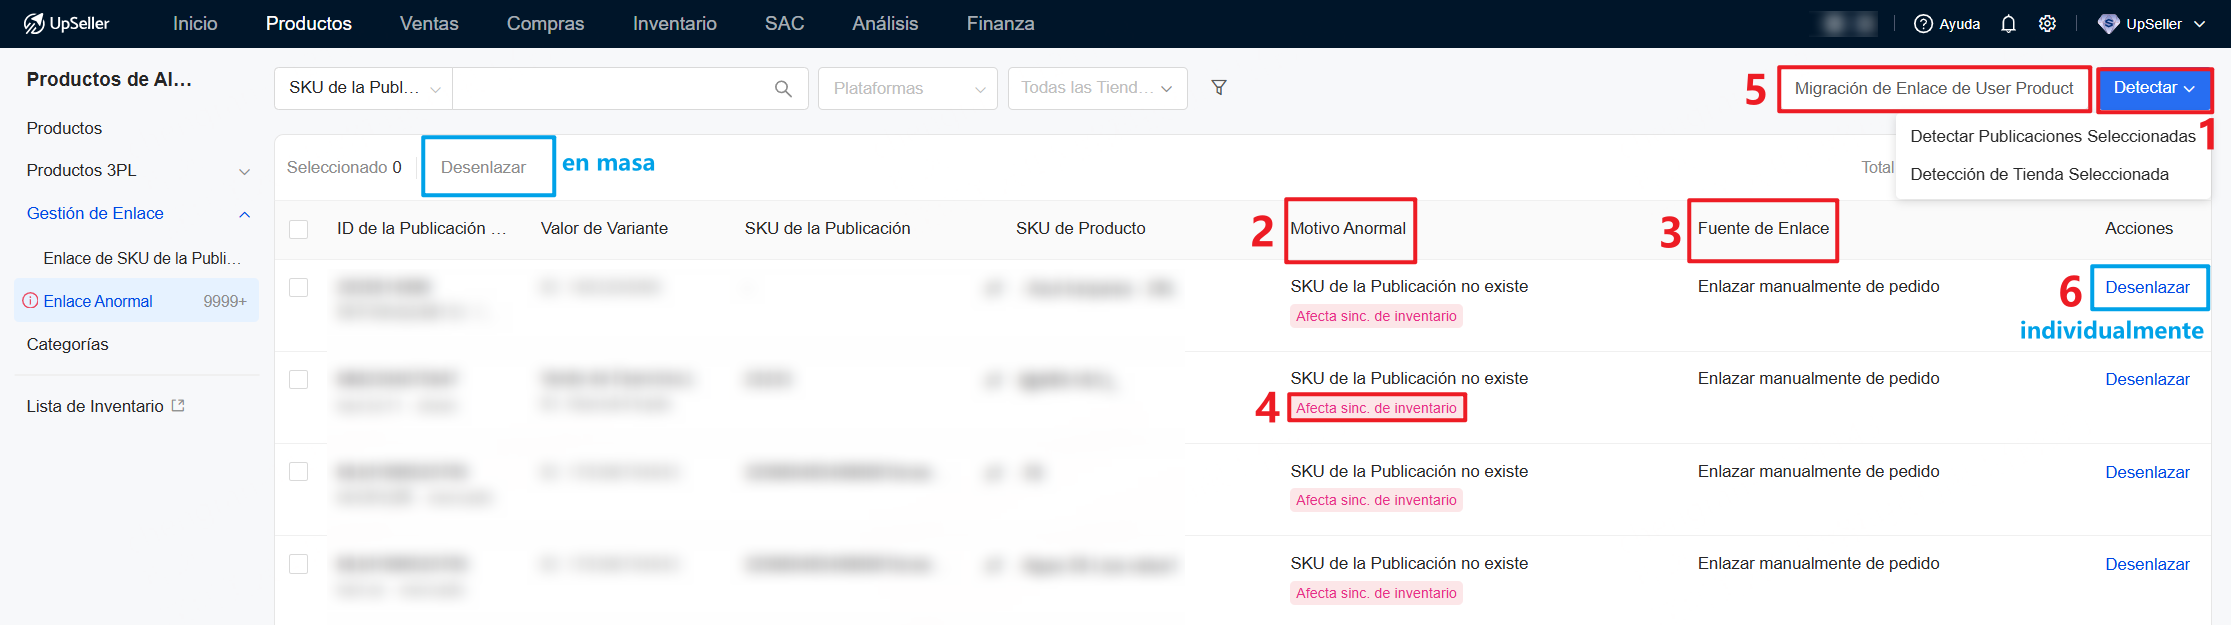Click the SKU search input field

[x=610, y=88]
